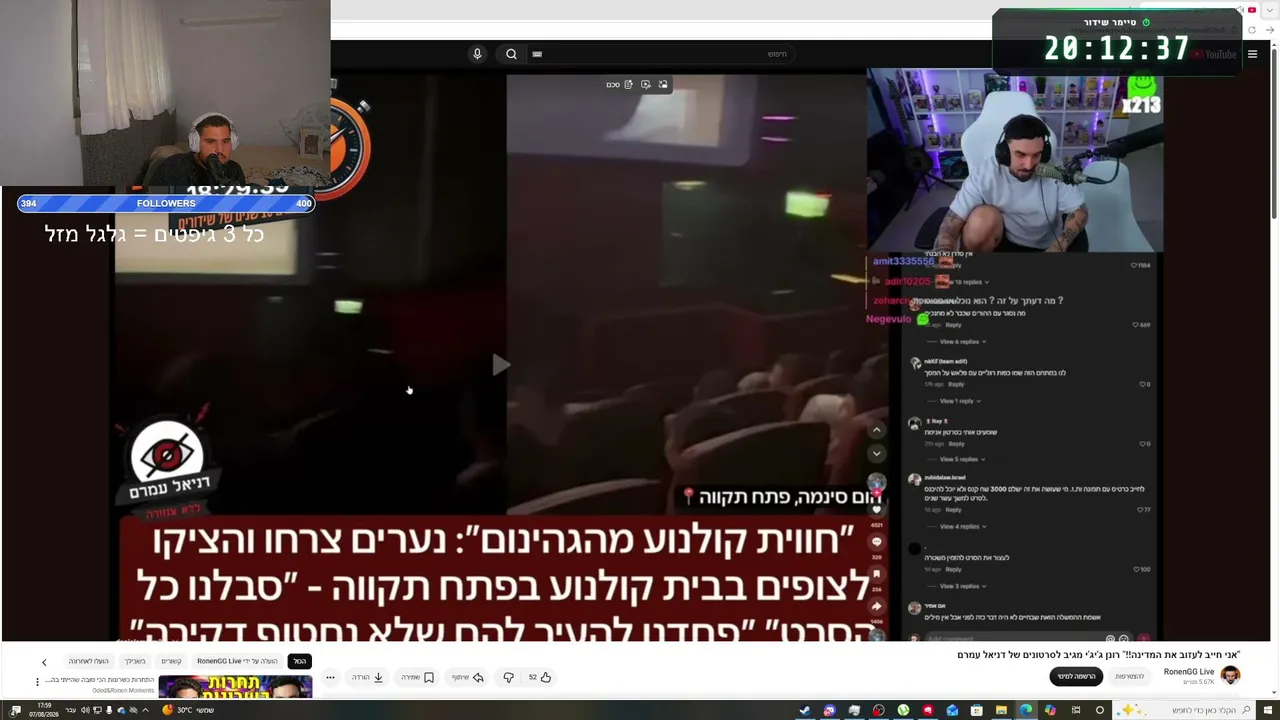Open the volume control in system tray
Screen dimensions: 1280x720
click(x=85, y=710)
